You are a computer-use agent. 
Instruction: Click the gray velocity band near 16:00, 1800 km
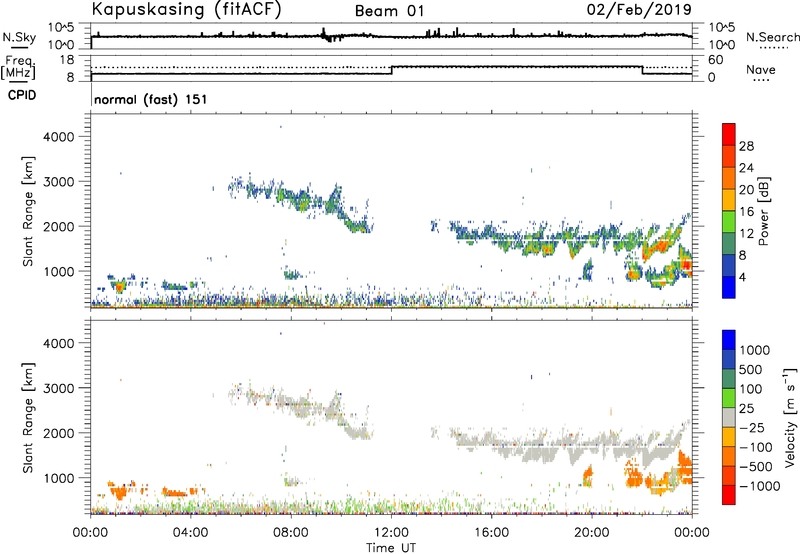[x=492, y=443]
